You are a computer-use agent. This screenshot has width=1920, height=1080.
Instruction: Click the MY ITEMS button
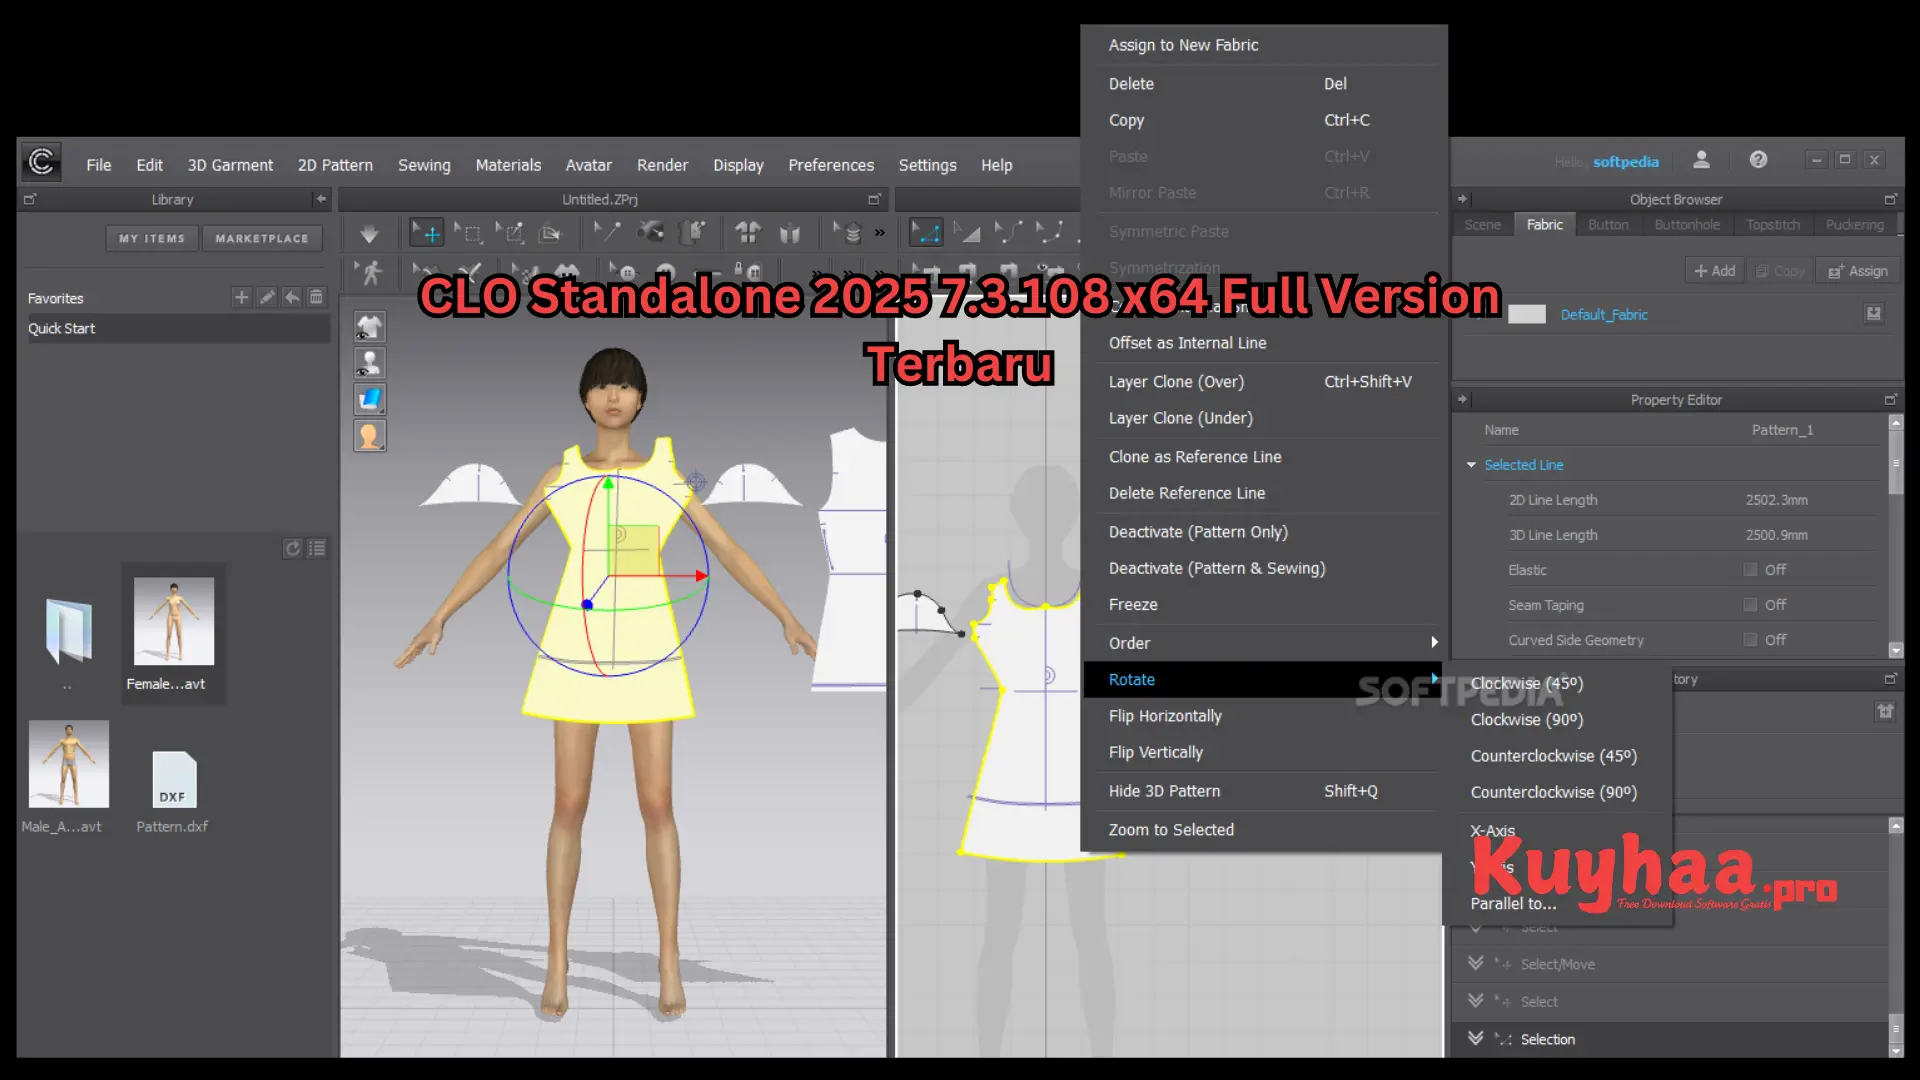[152, 238]
